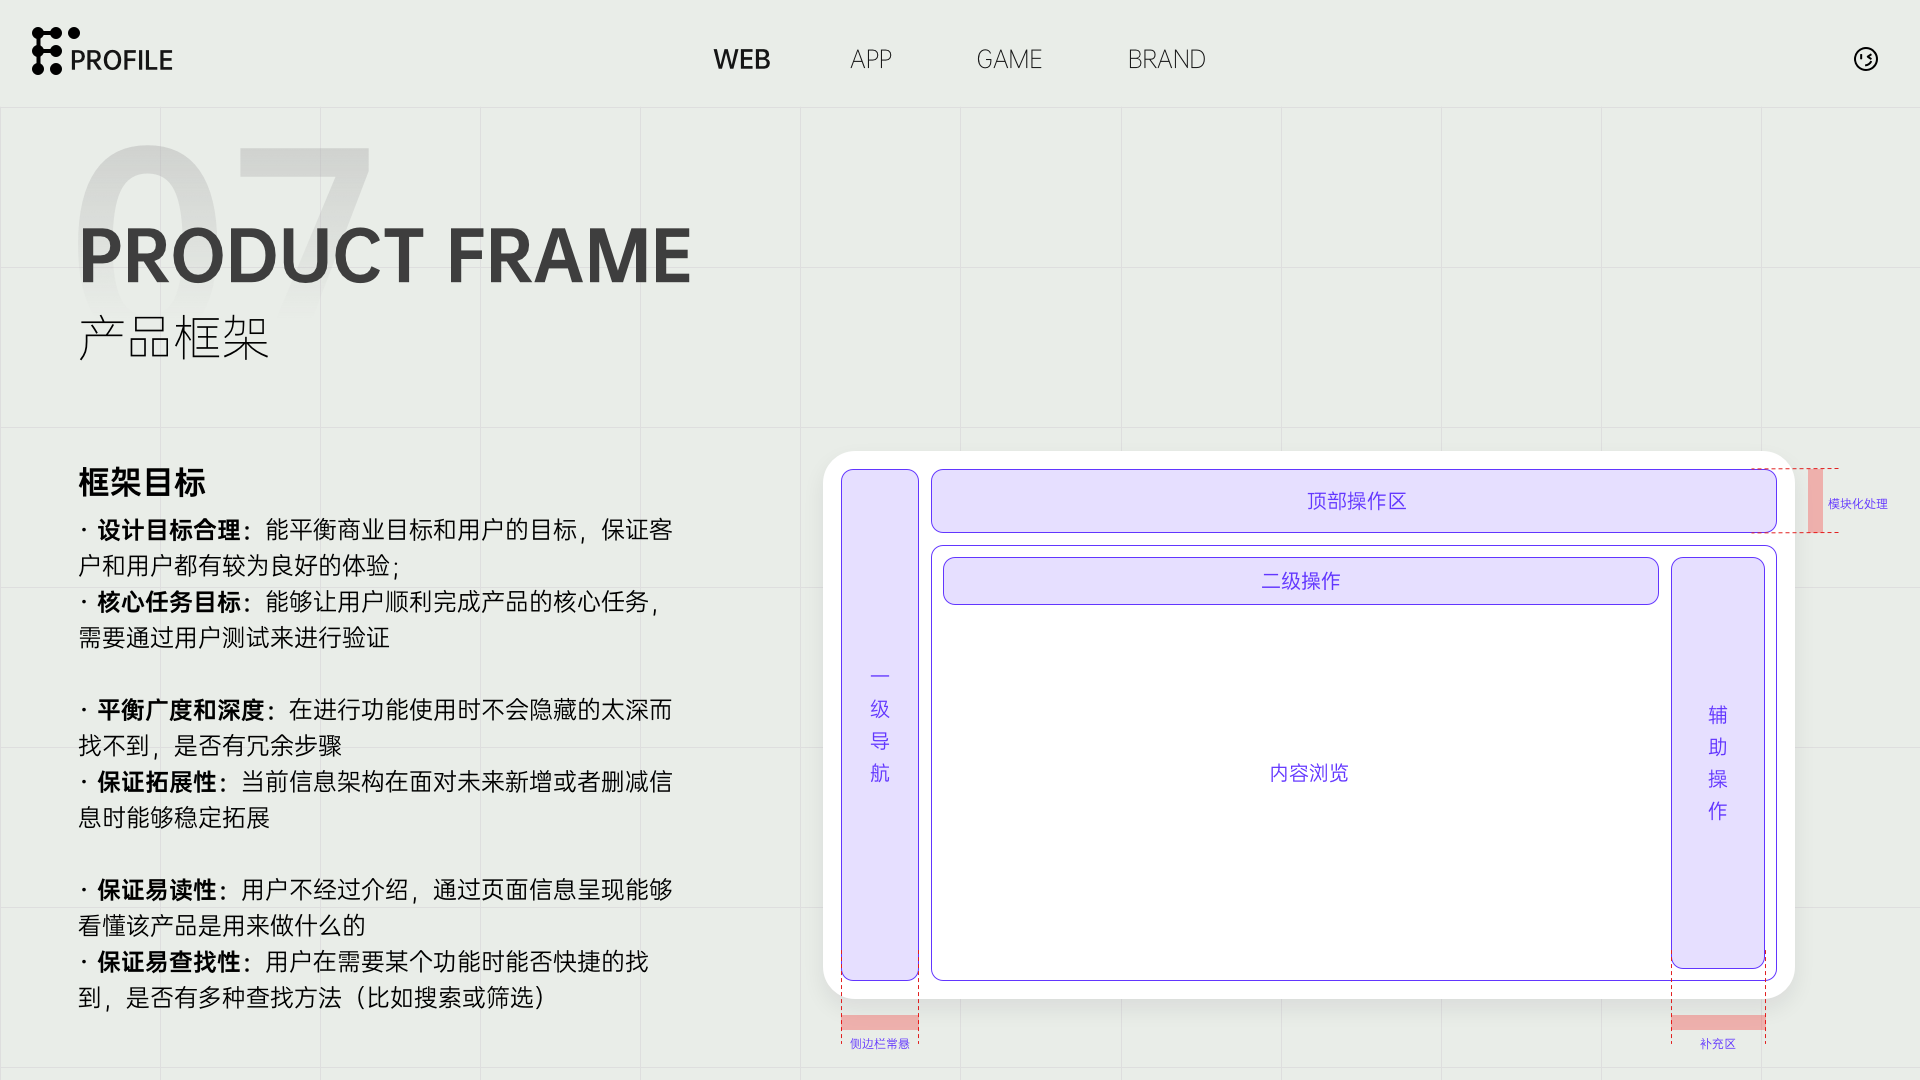Image resolution: width=1920 pixels, height=1080 pixels.
Task: Click the 补充区 annotation label
Action: [x=1717, y=1043]
